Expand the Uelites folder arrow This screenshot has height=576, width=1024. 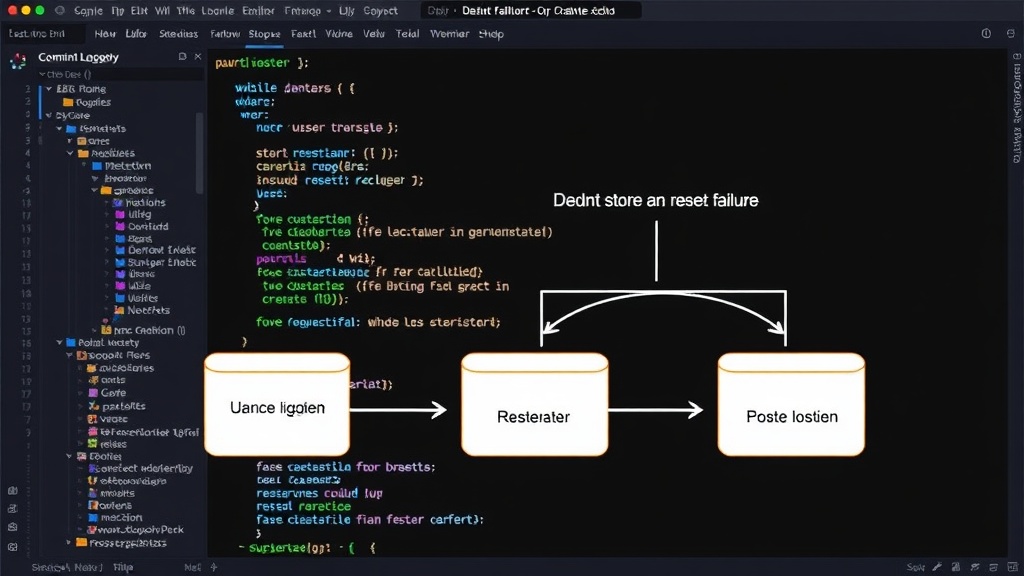click(x=108, y=298)
